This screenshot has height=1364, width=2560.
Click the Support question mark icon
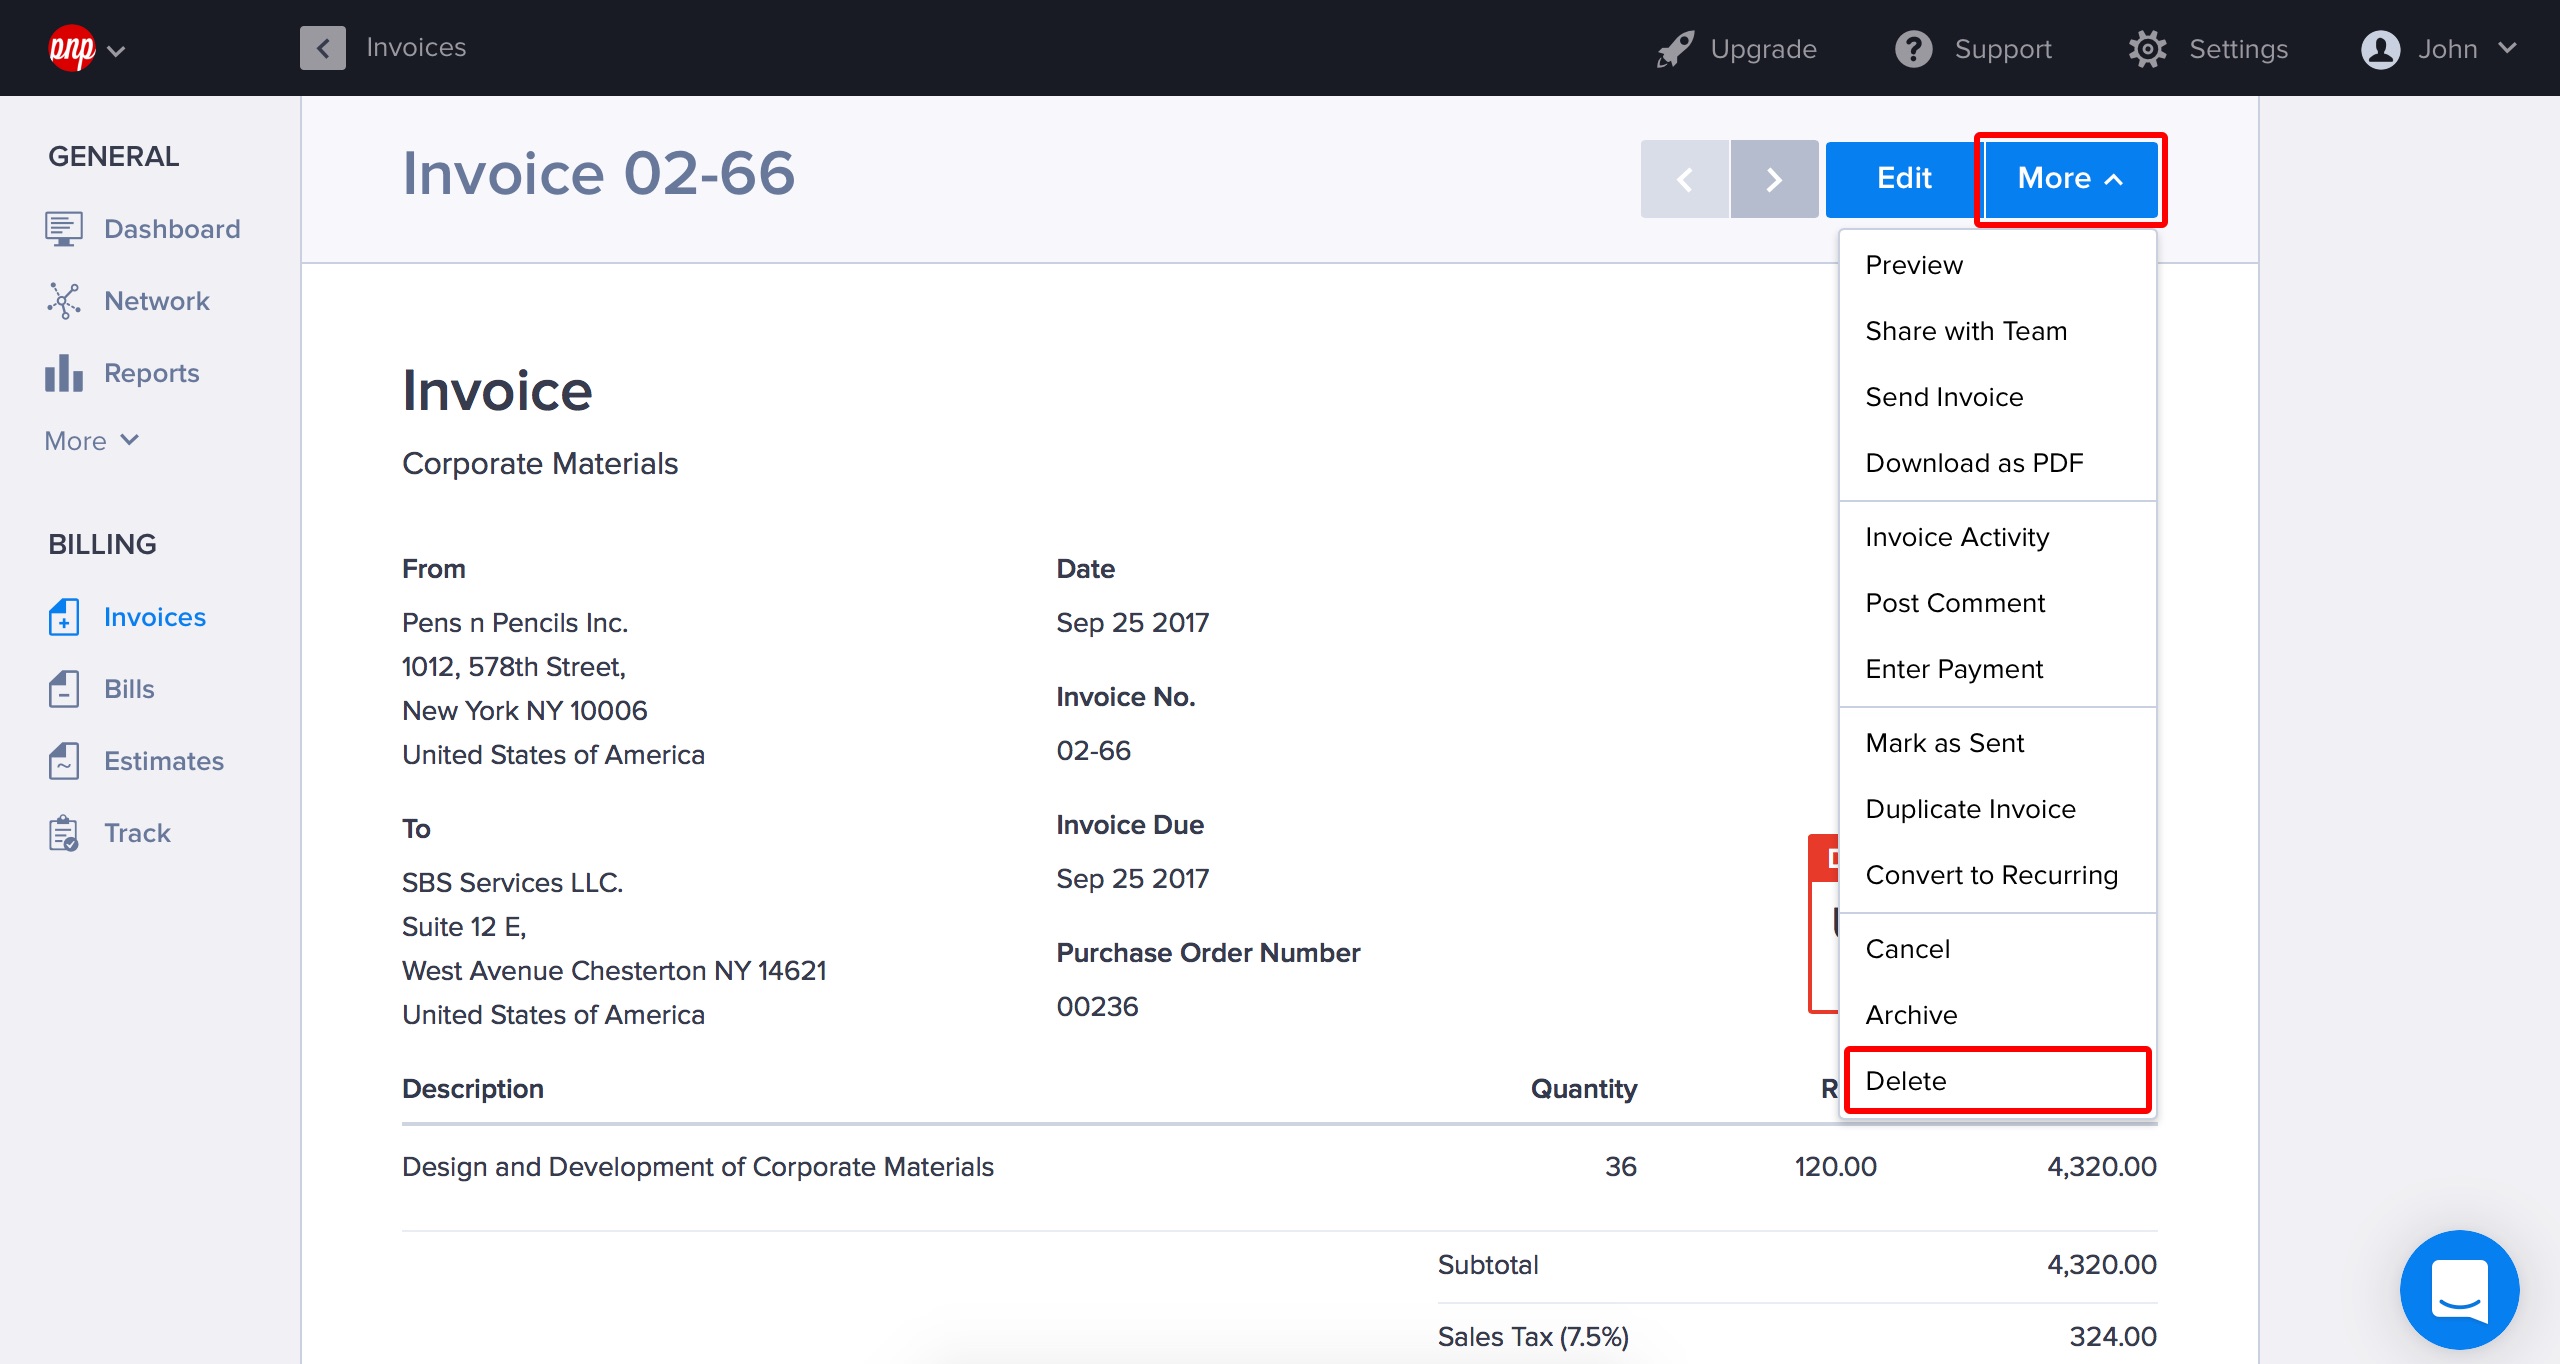pyautogui.click(x=1913, y=49)
